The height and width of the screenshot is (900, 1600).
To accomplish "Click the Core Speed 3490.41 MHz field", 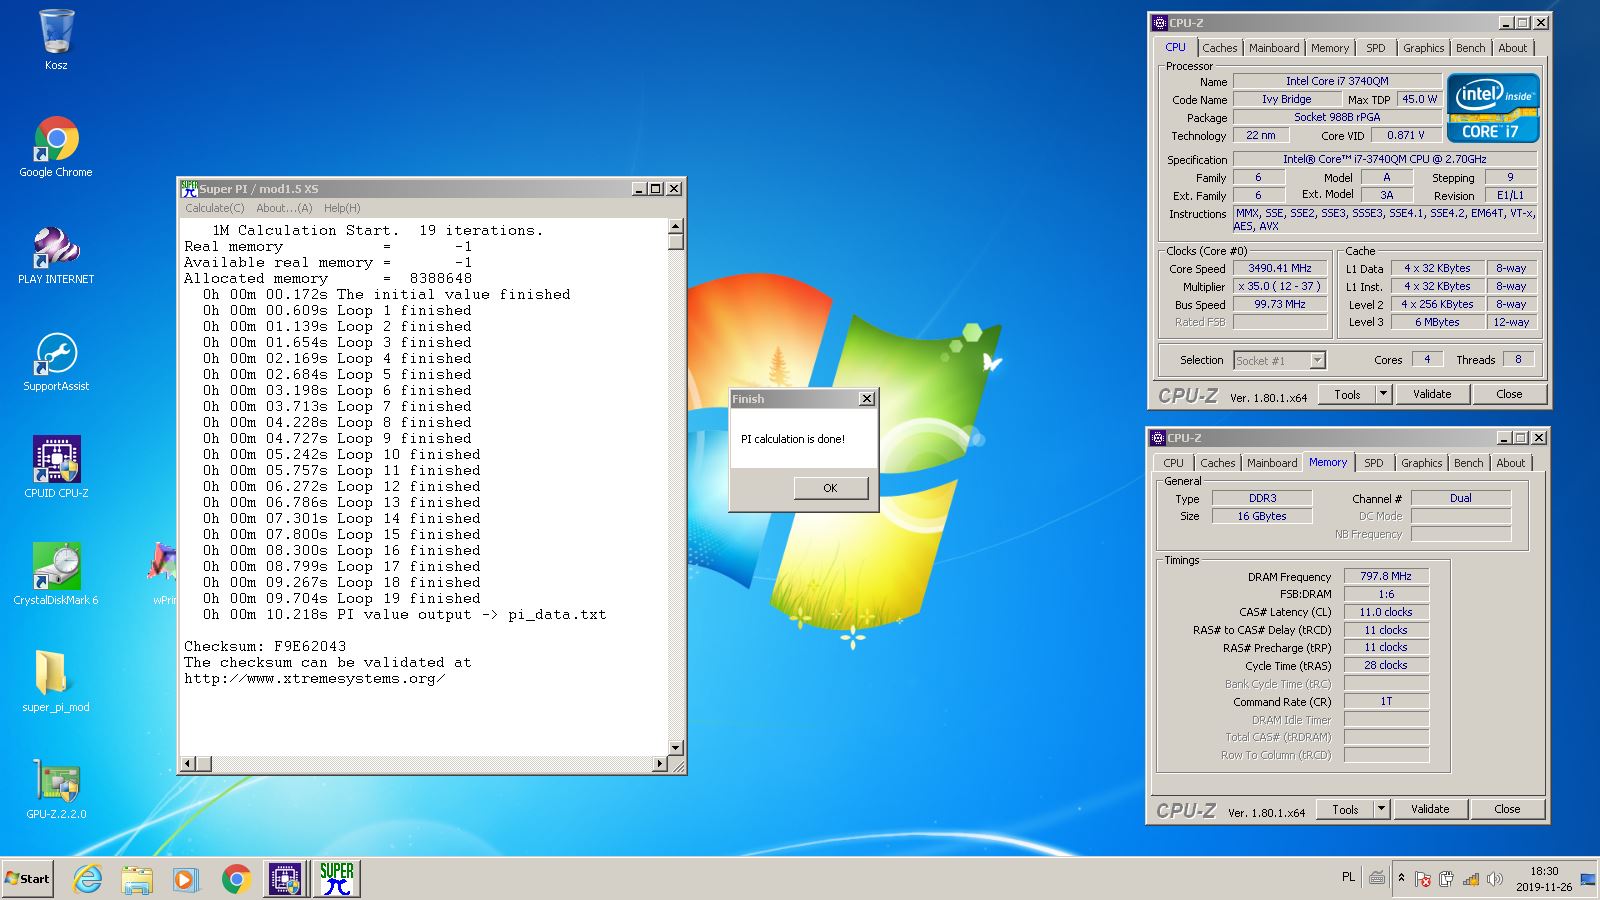I will click(x=1280, y=269).
